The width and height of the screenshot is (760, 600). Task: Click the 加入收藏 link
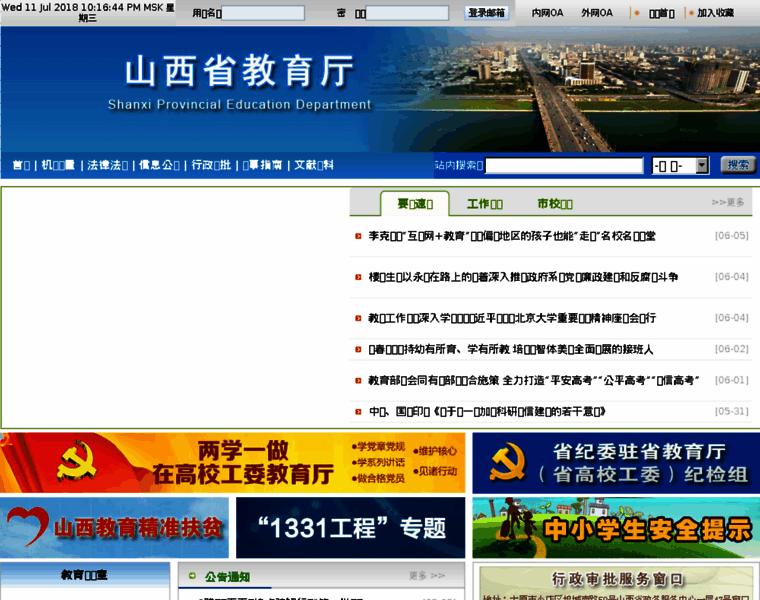715,13
